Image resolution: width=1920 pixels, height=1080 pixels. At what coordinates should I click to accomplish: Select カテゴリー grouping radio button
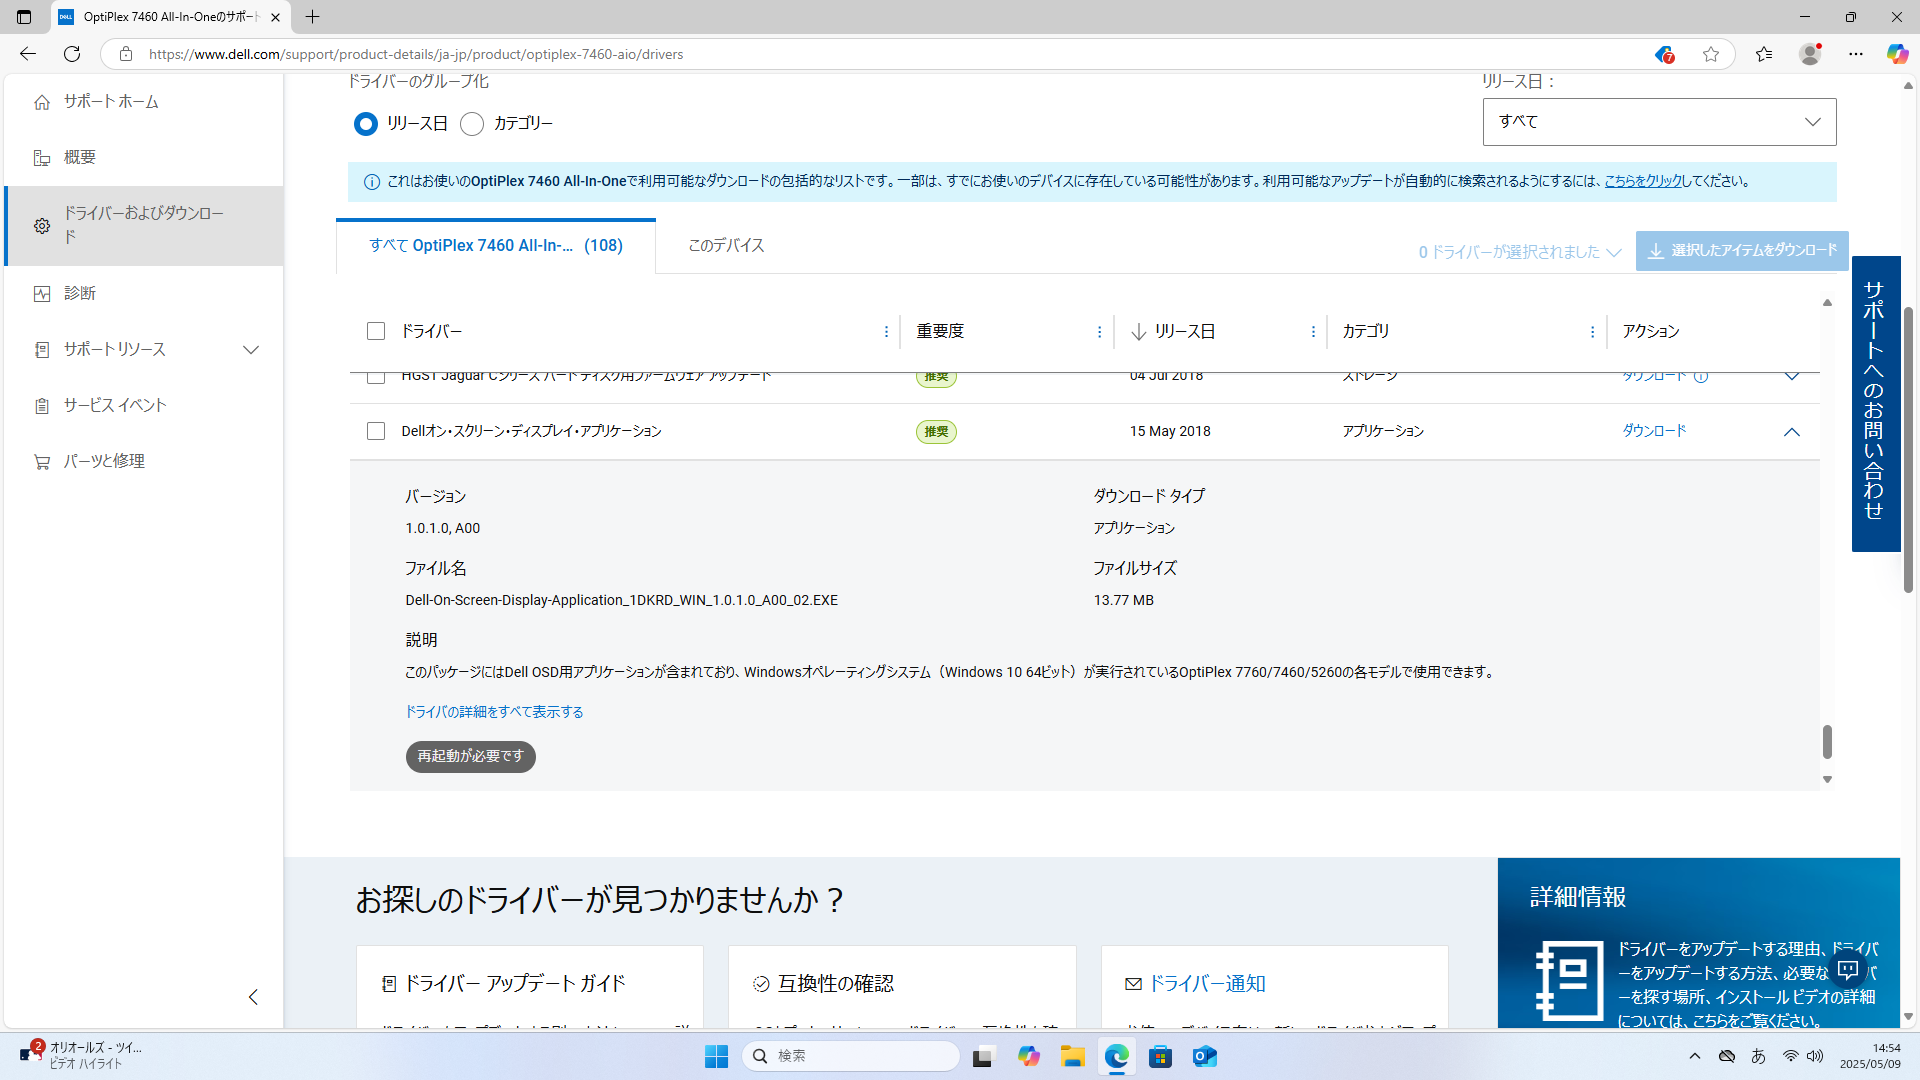point(472,124)
